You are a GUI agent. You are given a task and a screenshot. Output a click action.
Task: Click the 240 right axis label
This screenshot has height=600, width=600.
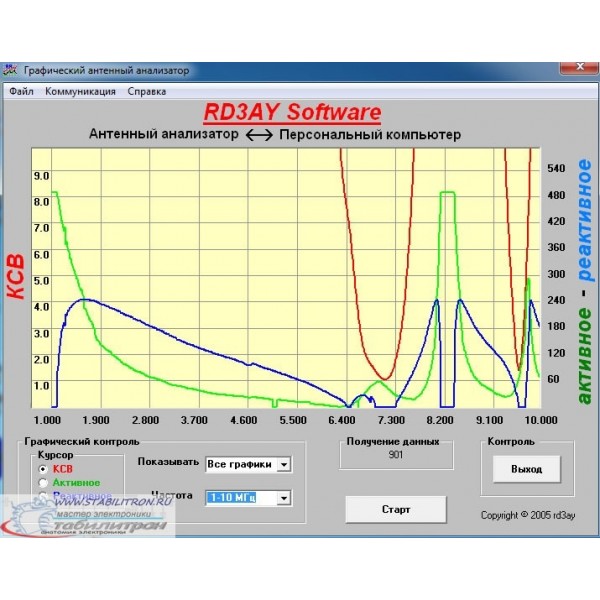(556, 300)
